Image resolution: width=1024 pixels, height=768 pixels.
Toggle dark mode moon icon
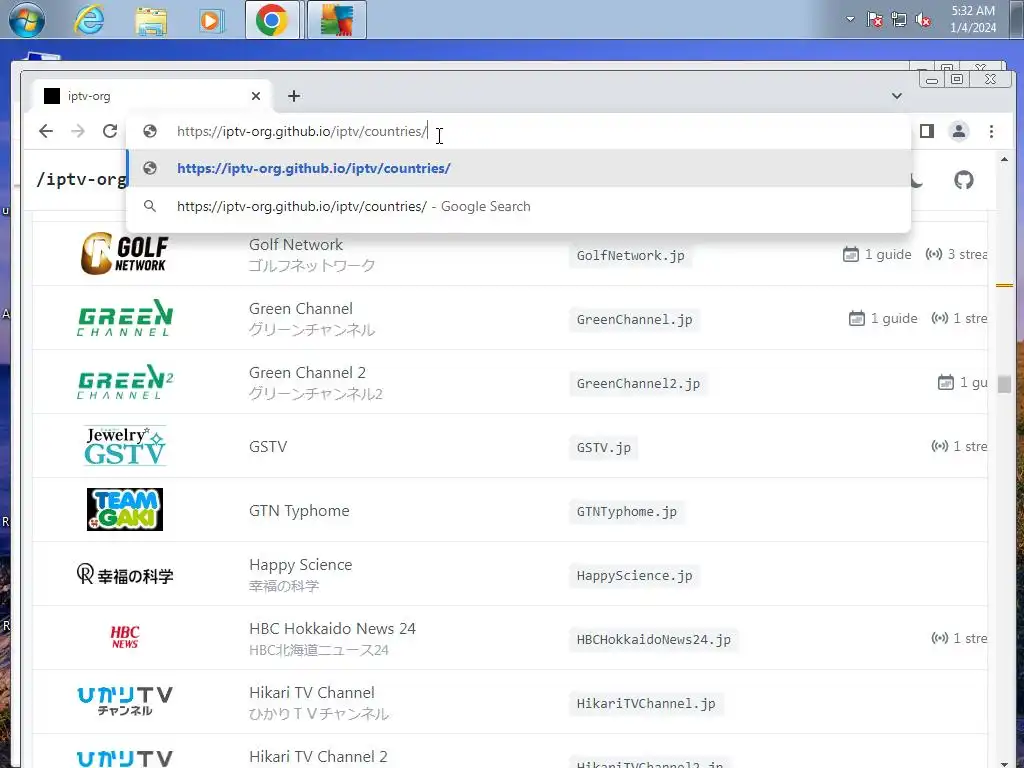tap(916, 181)
